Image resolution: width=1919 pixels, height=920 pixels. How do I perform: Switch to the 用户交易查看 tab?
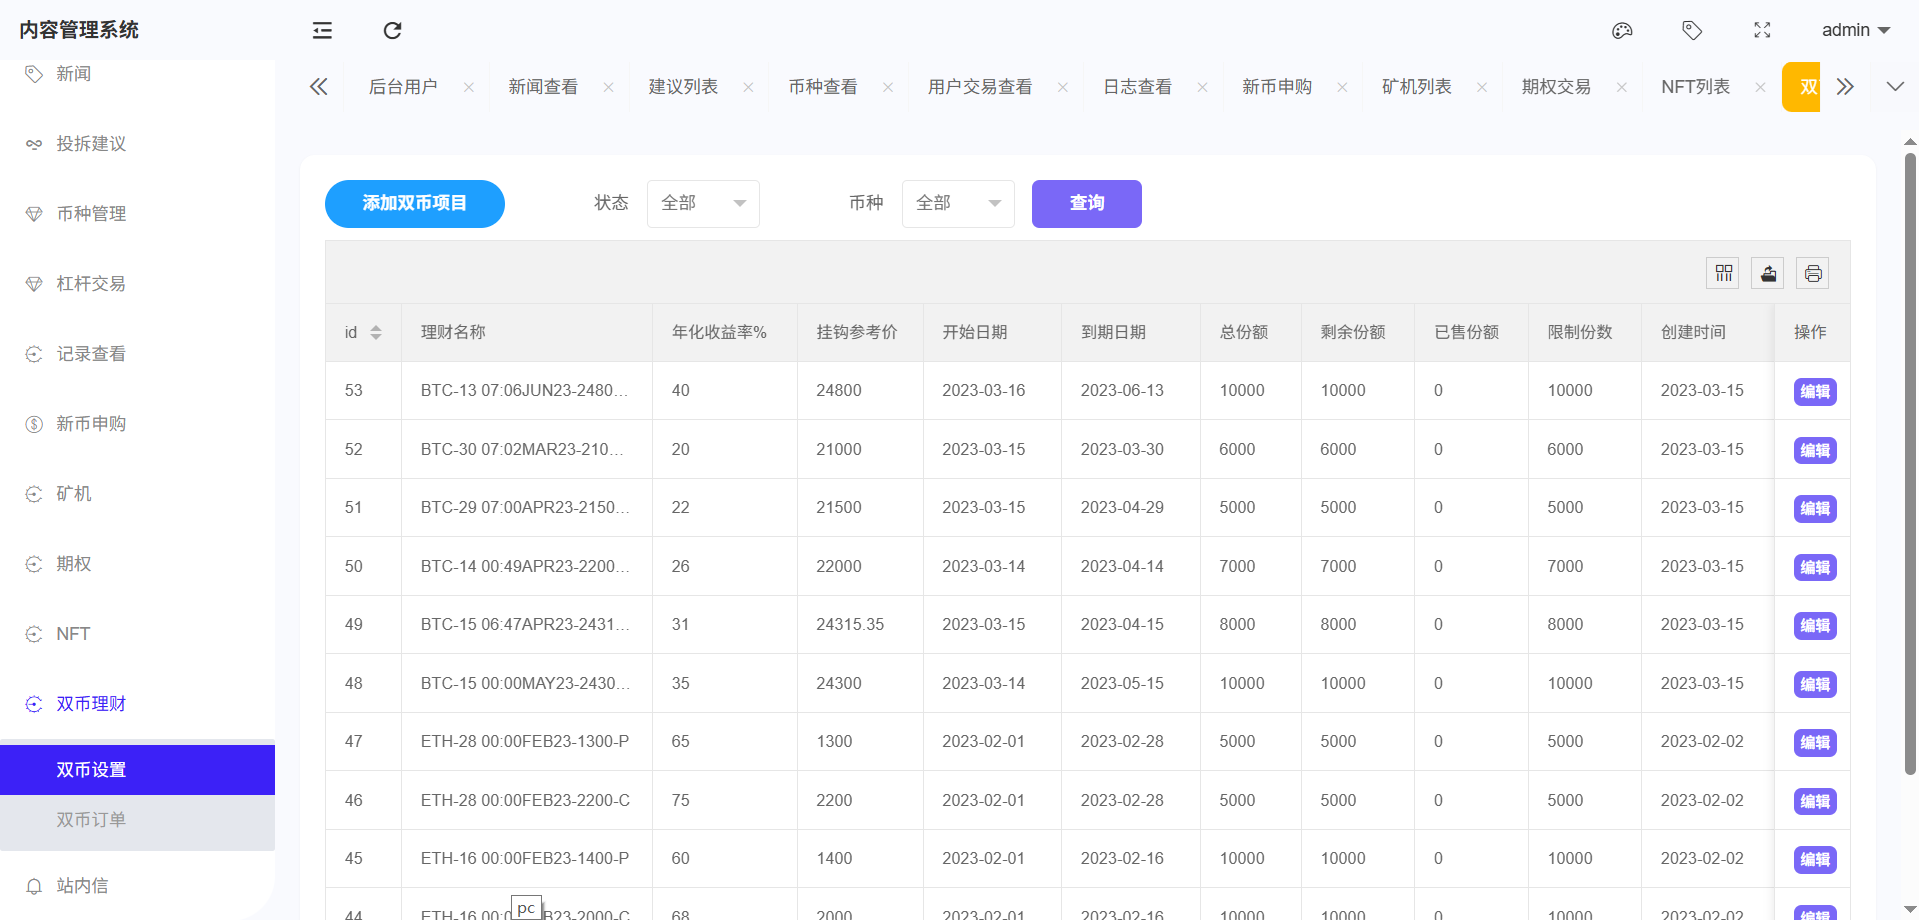click(980, 87)
